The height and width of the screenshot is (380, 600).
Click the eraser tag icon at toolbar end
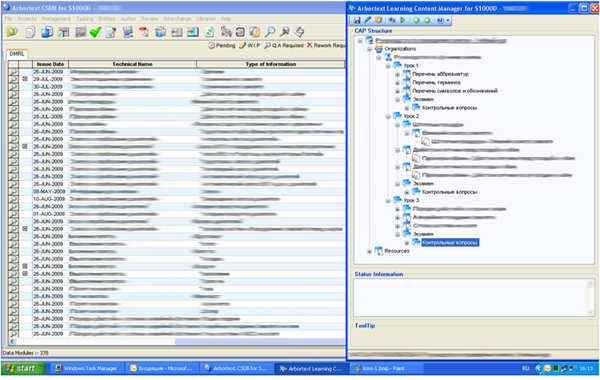300,32
